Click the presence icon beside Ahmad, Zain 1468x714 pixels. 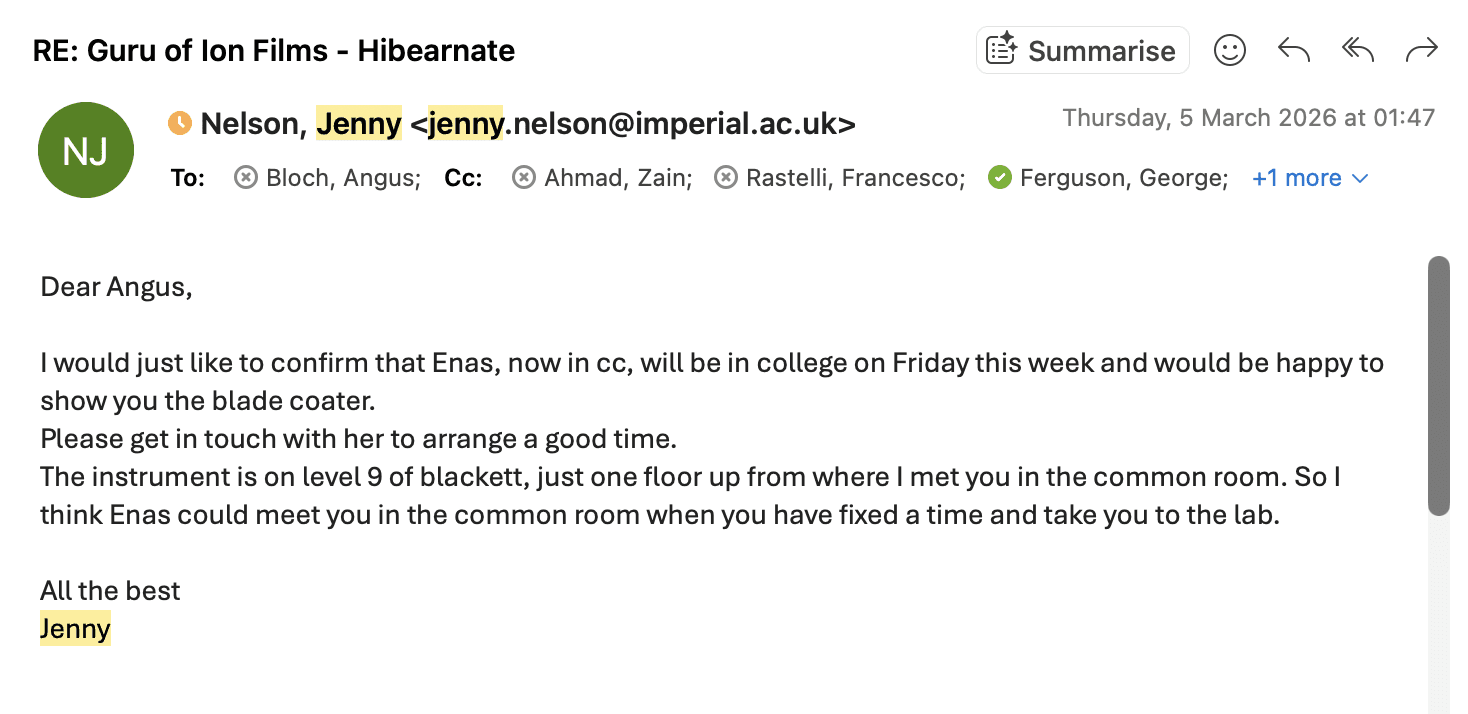524,178
